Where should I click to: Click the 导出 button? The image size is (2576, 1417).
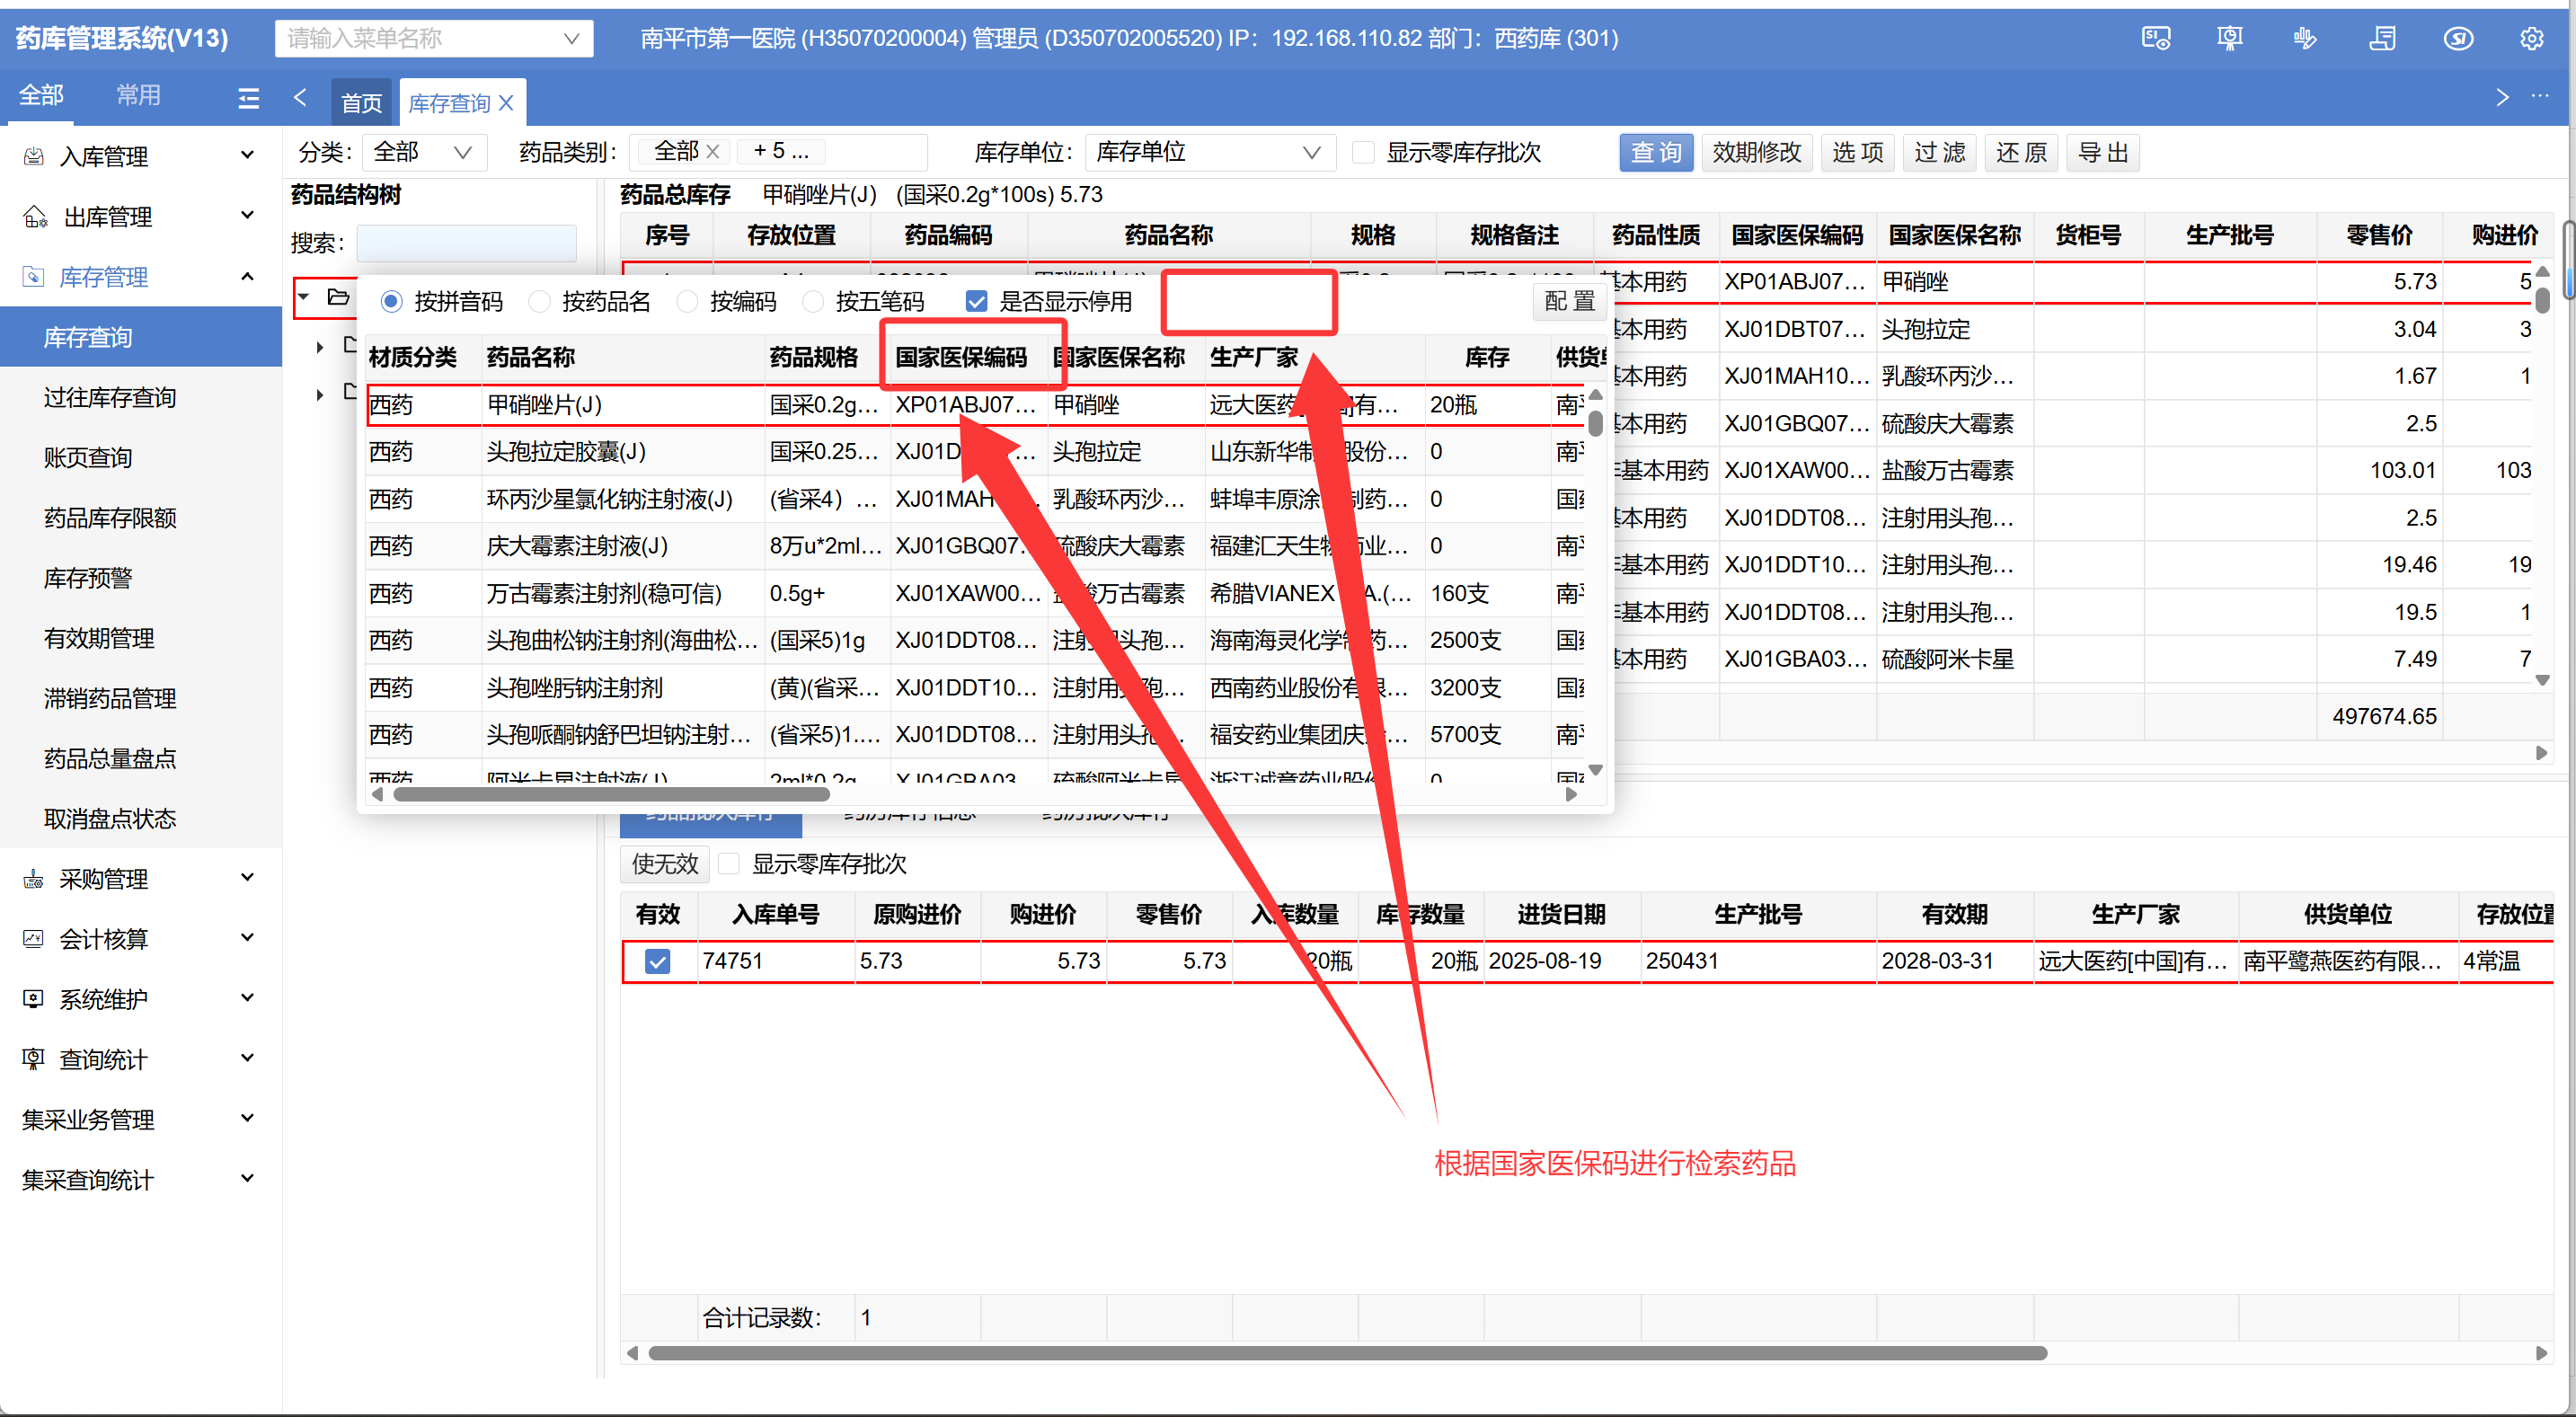2102,152
